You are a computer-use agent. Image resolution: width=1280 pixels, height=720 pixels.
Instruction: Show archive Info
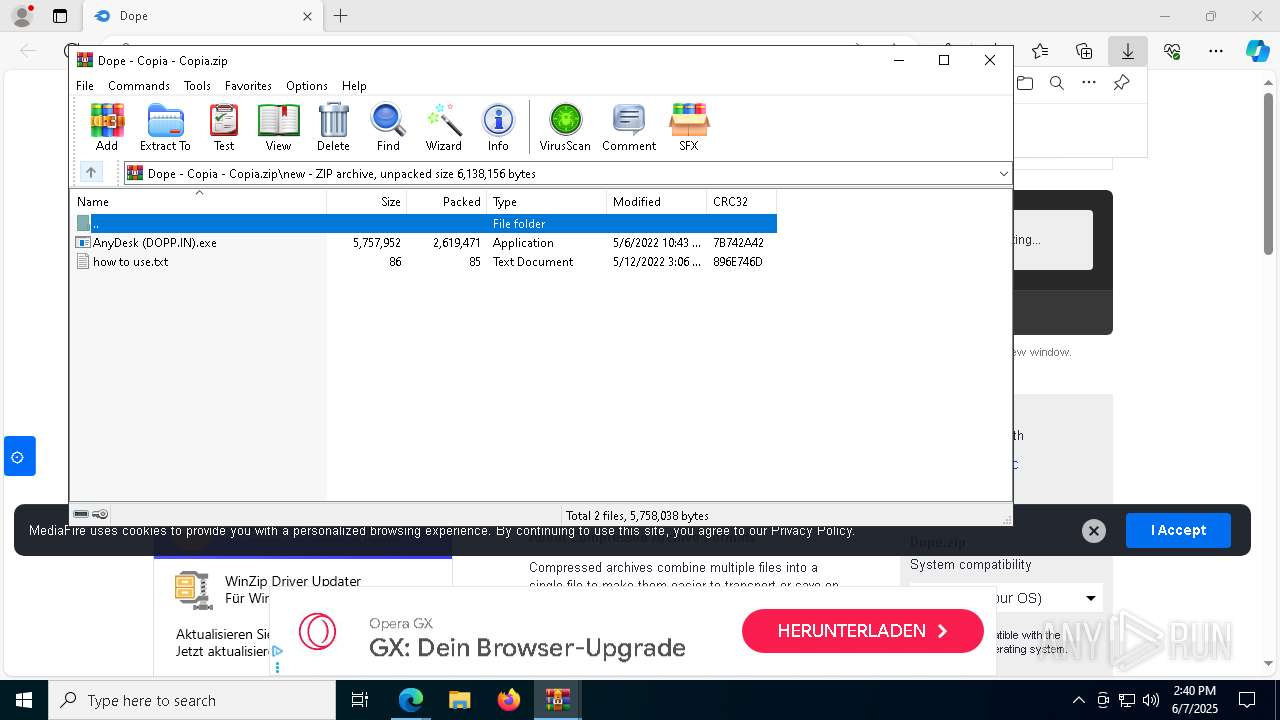498,127
